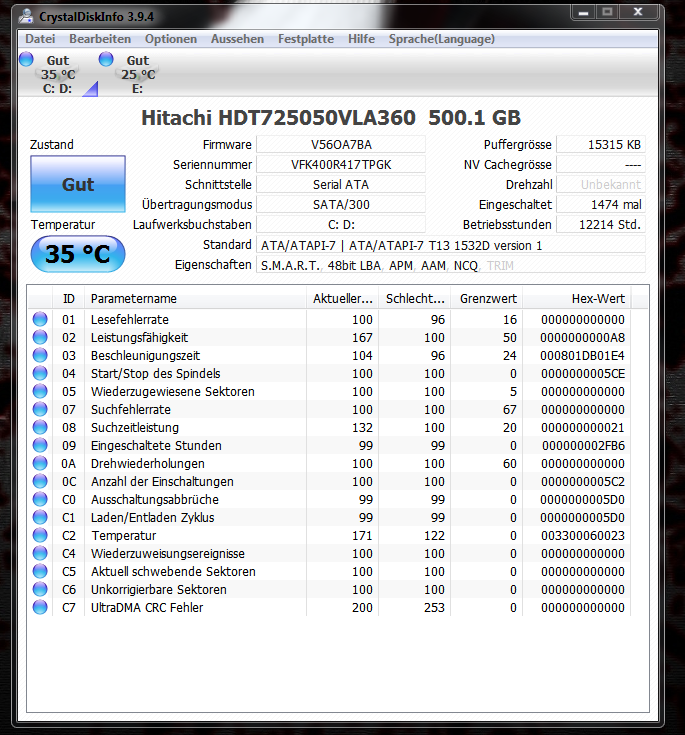Select the Lesefehlerrate parameter name
The image size is (685, 735).
(x=130, y=320)
